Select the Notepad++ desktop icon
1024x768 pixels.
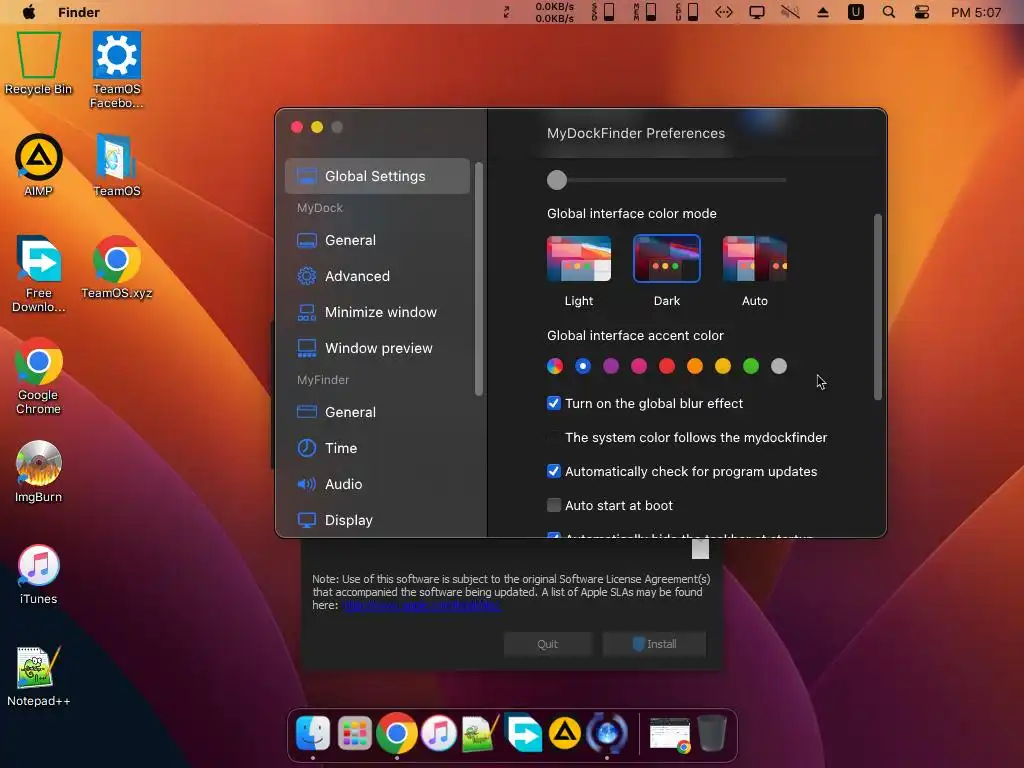coord(39,676)
